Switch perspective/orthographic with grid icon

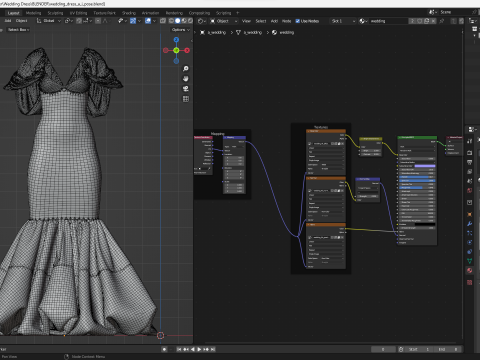pos(186,99)
